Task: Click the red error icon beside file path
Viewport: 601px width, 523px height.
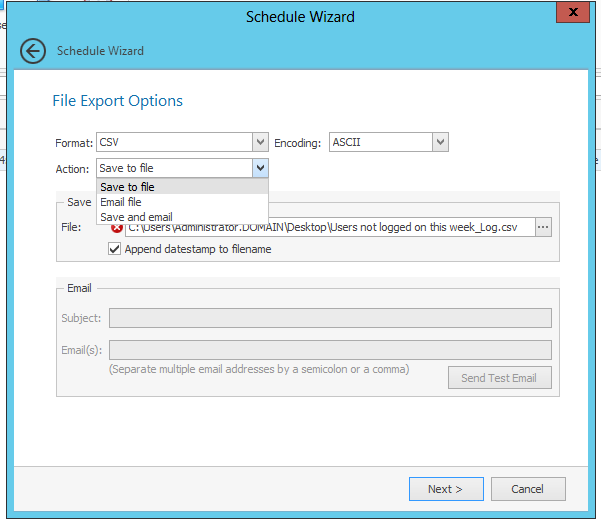Action: tap(116, 228)
